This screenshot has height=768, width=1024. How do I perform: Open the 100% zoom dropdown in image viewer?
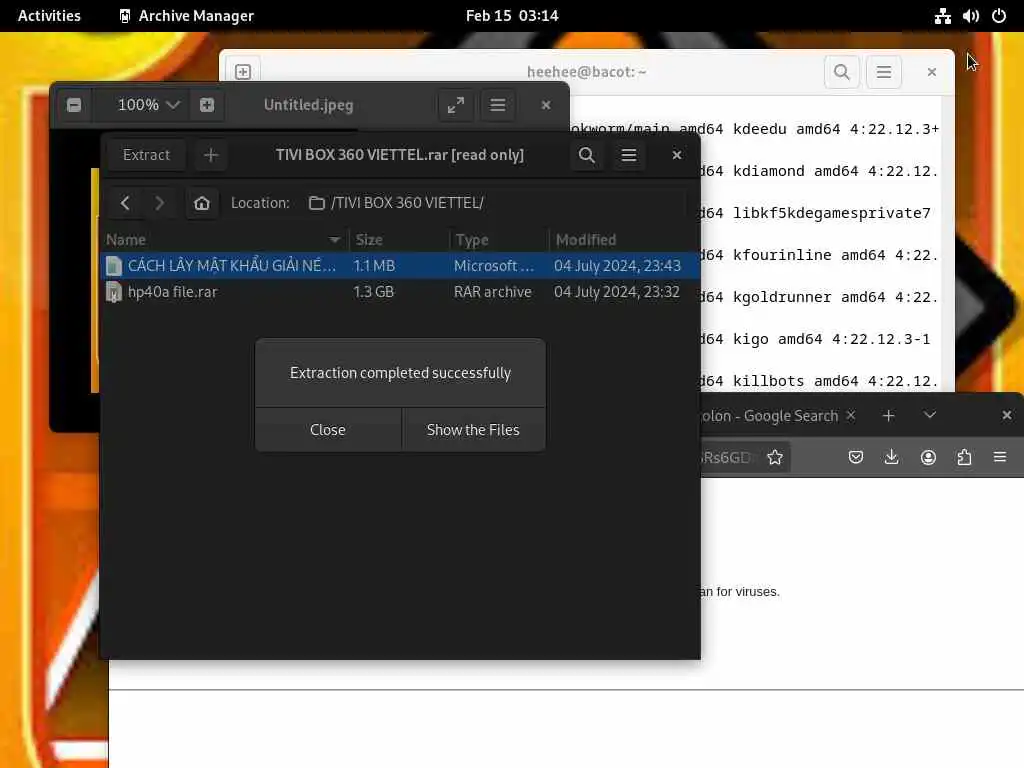[148, 105]
